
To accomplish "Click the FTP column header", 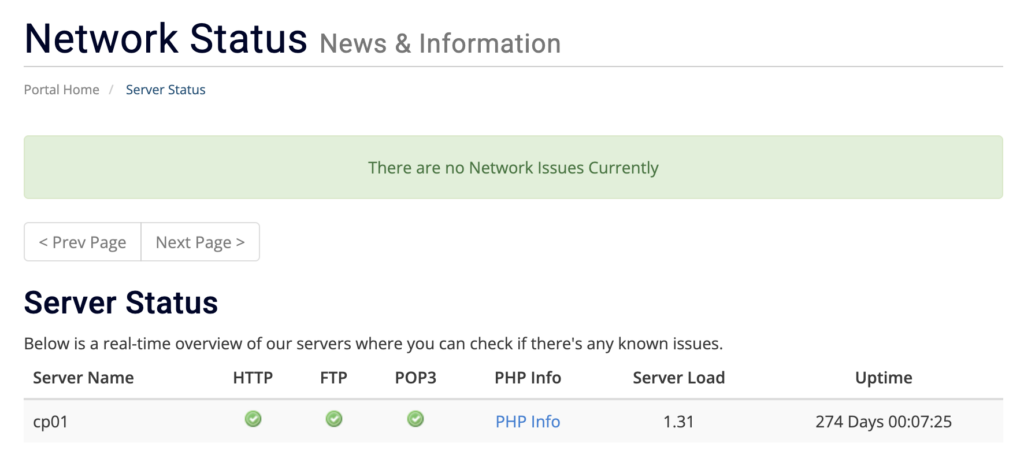I will coord(334,378).
